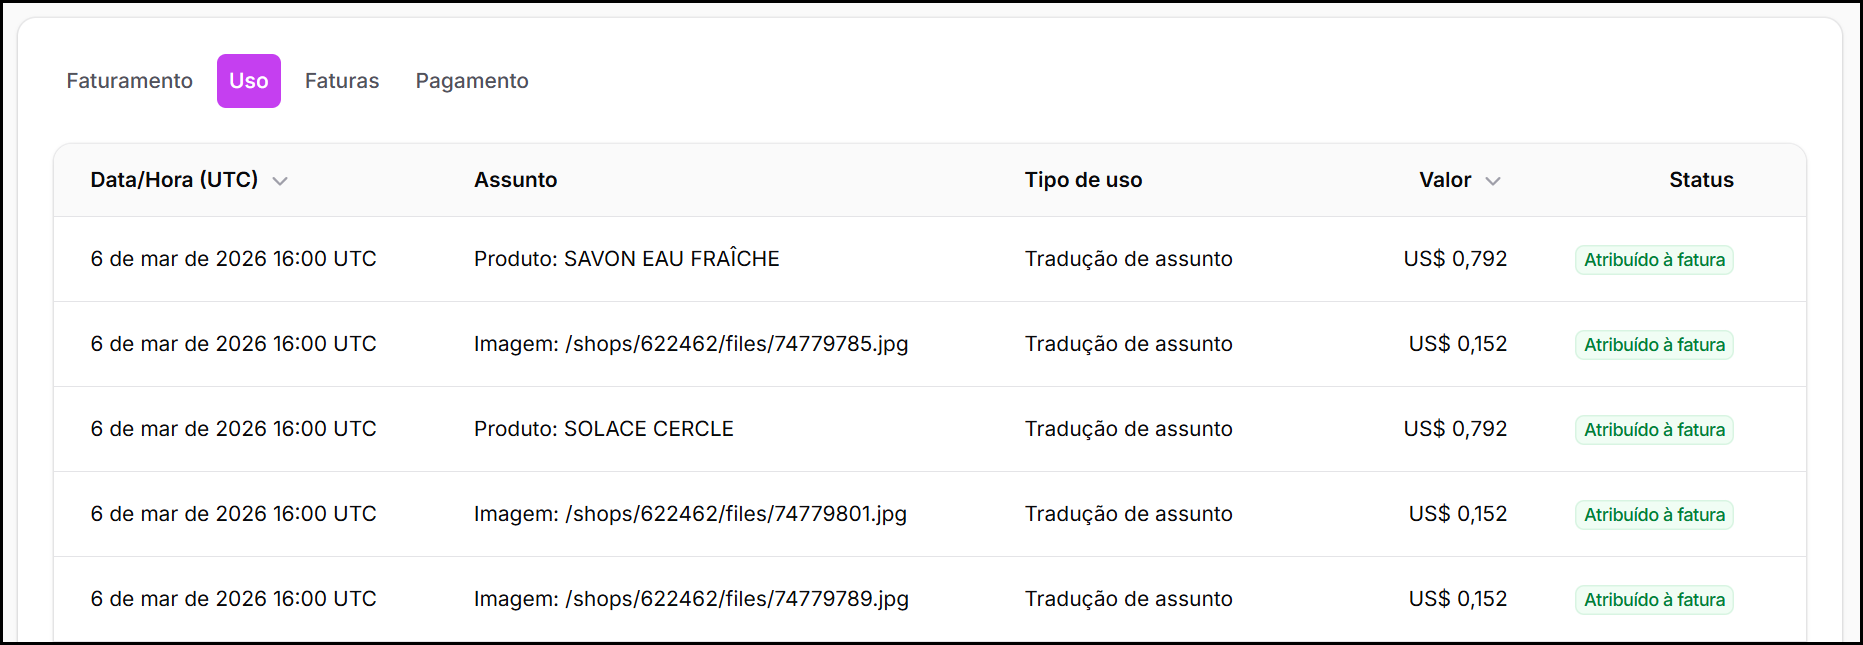Go to the Pagamento tab

472,81
